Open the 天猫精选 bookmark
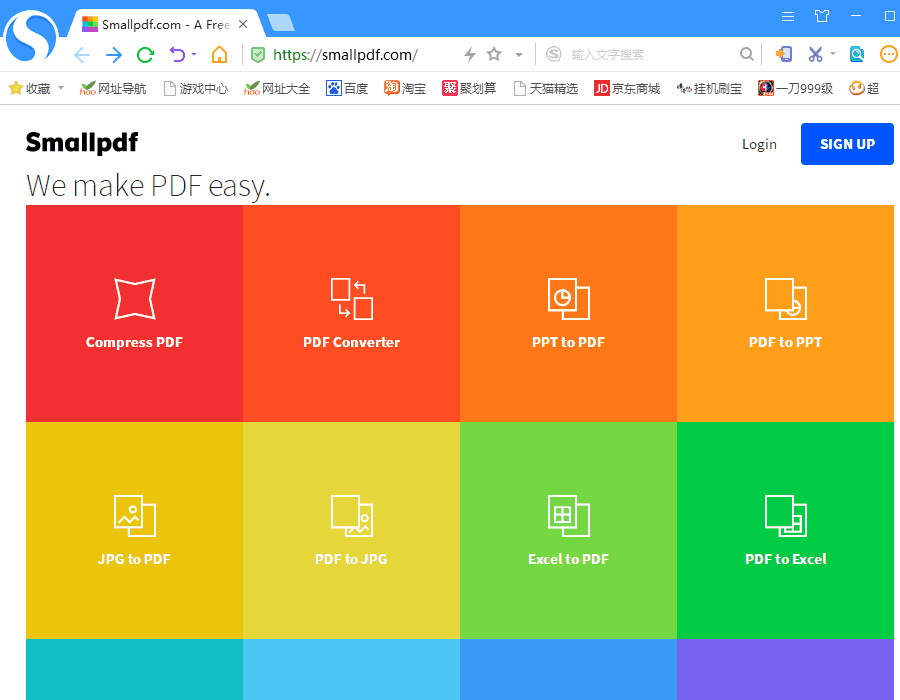This screenshot has height=700, width=900. click(546, 88)
